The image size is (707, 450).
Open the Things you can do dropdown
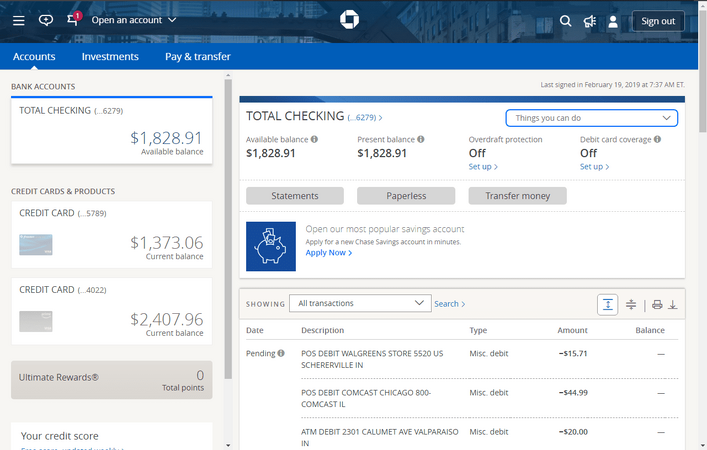tap(591, 118)
